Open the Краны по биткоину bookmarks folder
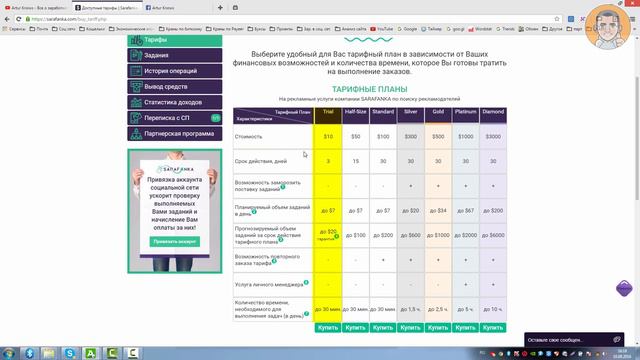640x360 pixels. 180,29
